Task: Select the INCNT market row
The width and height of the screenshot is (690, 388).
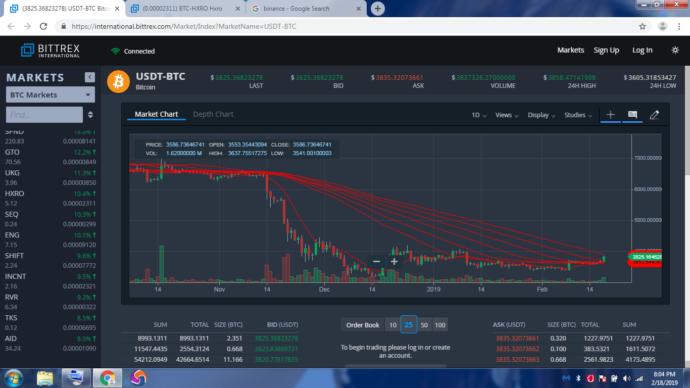Action: 50,281
